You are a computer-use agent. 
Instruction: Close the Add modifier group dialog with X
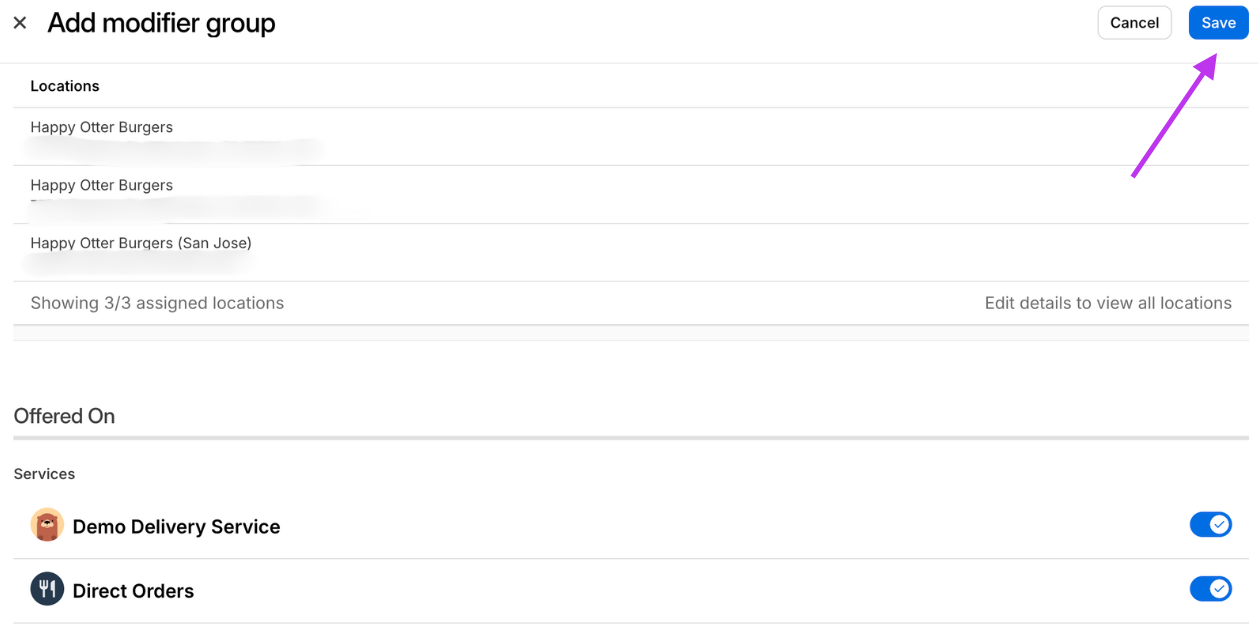pos(20,23)
